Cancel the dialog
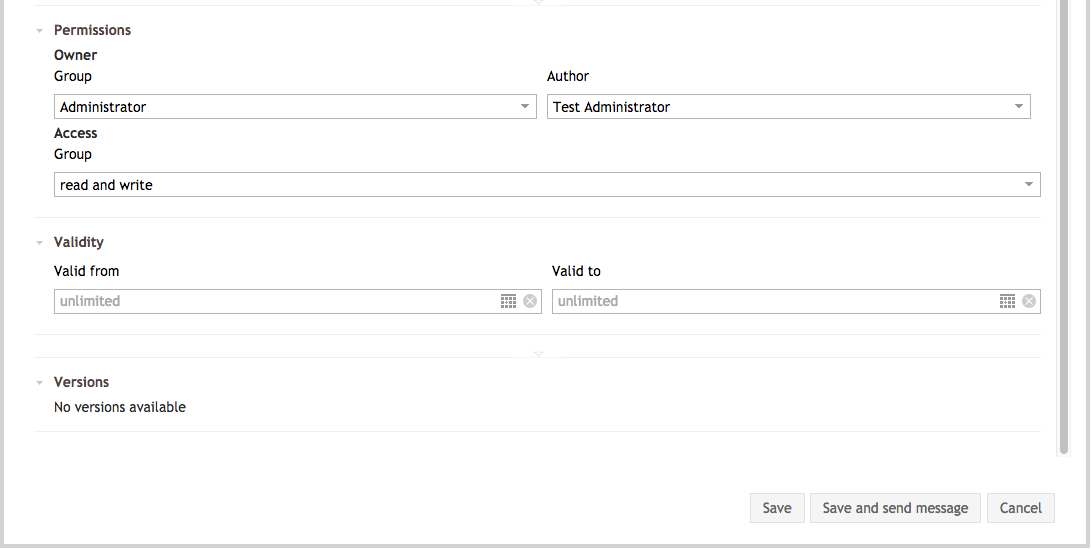 tap(1021, 508)
